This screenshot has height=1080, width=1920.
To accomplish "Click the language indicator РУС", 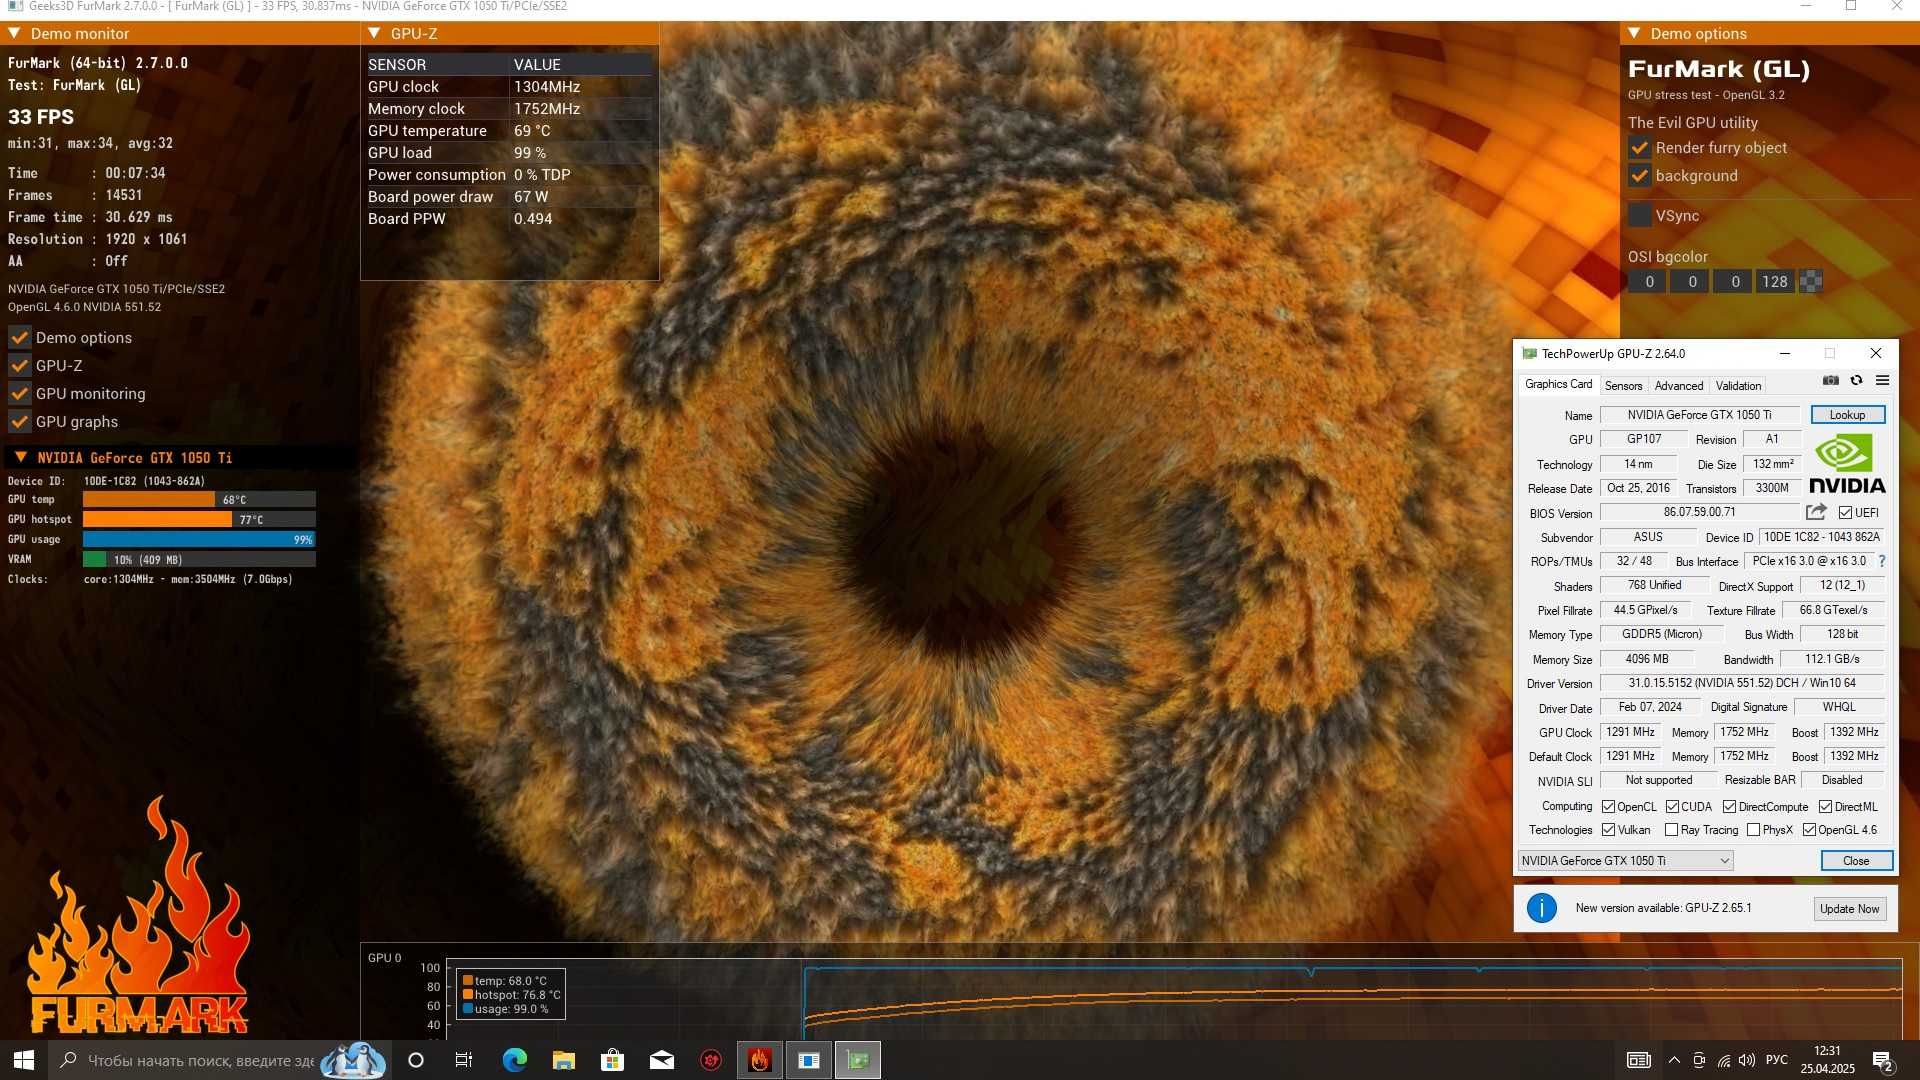I will coord(1777,1060).
